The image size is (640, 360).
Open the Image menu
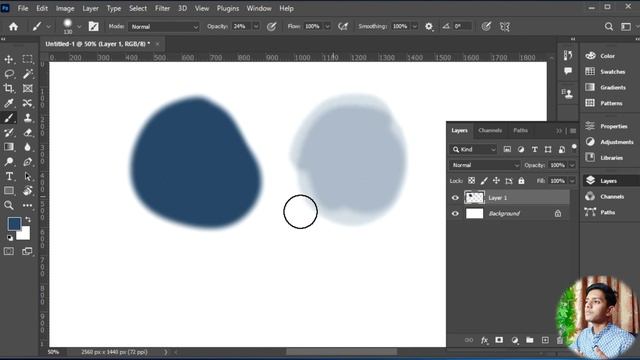[x=65, y=8]
